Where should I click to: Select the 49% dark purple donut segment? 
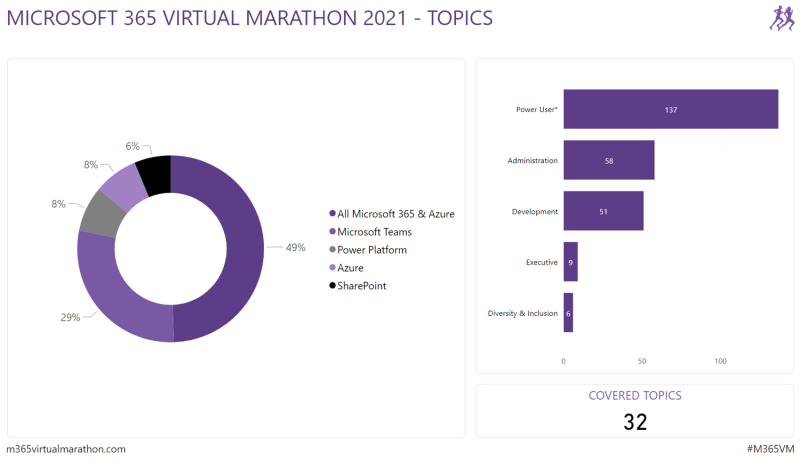click(x=245, y=250)
